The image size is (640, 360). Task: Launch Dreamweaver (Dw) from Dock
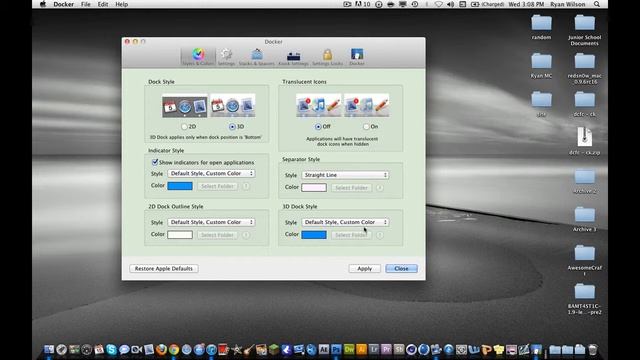(349, 349)
